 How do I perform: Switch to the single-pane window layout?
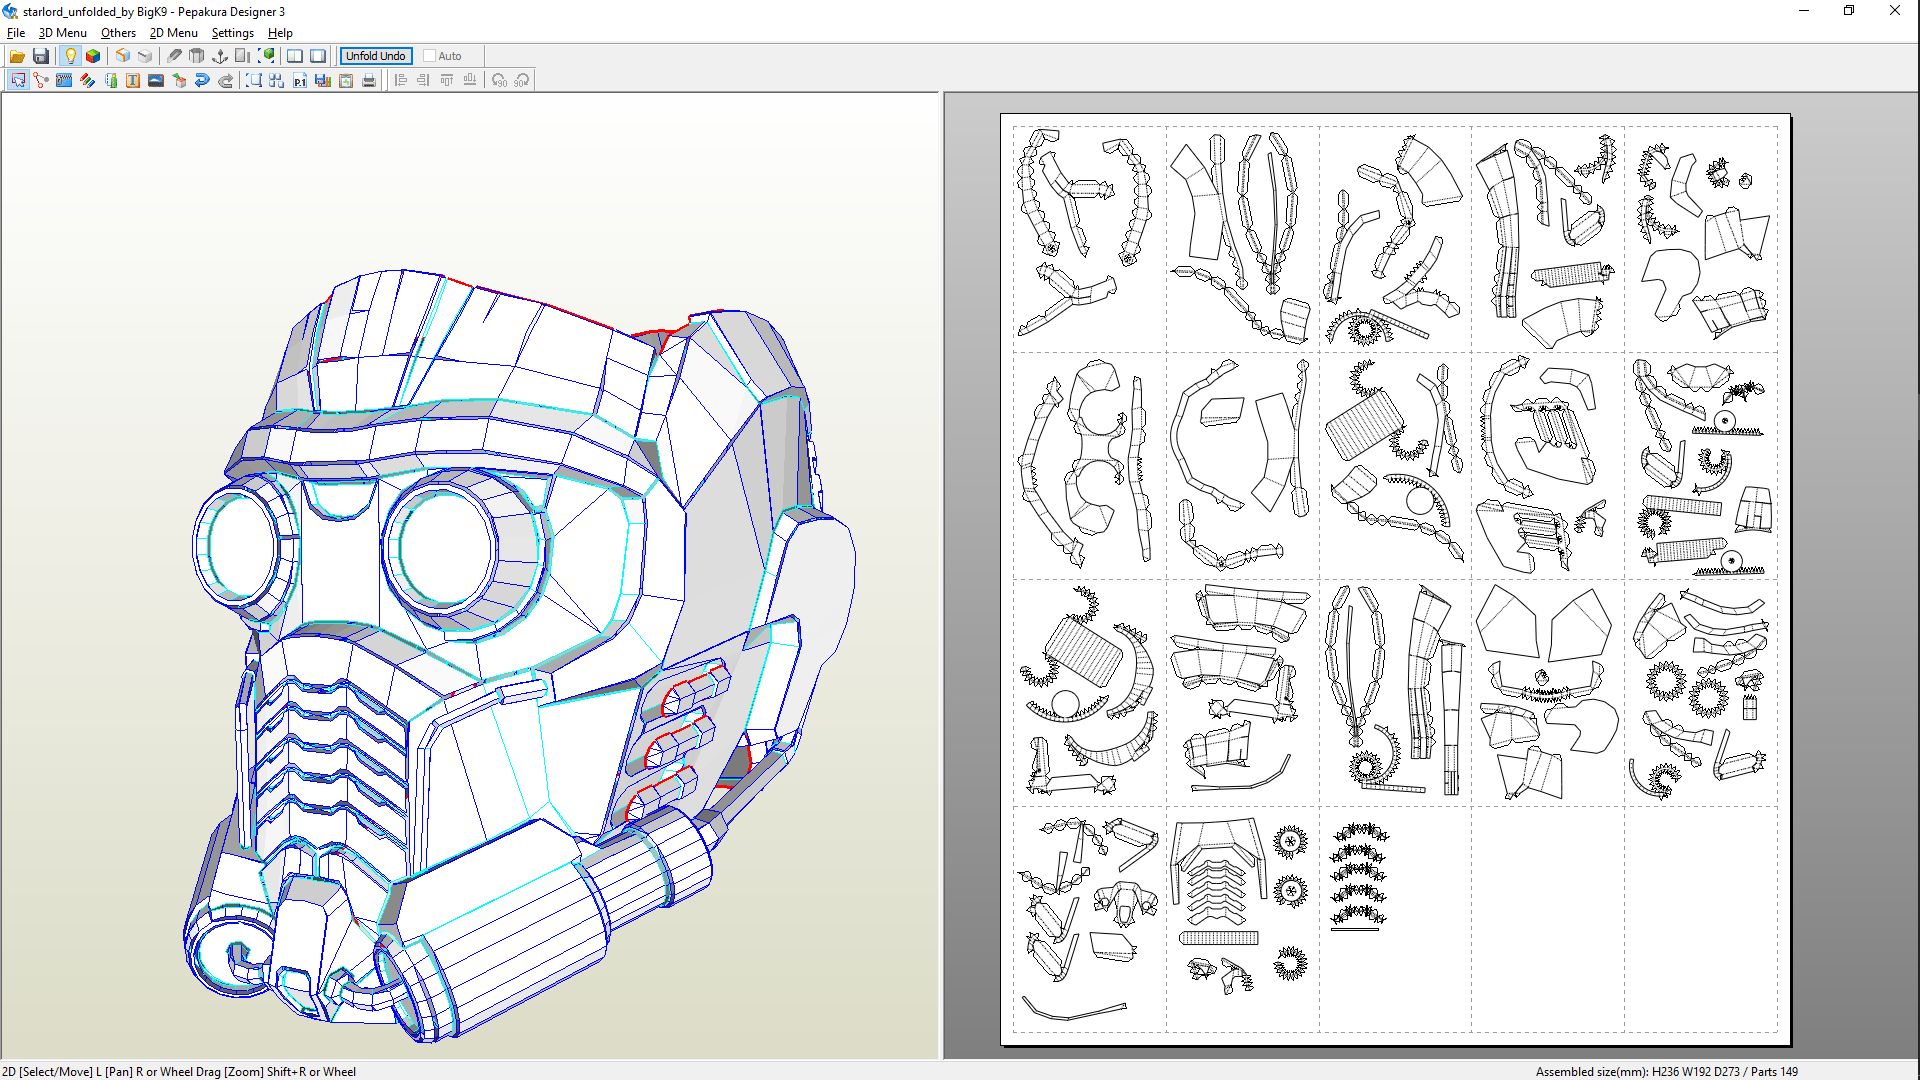point(318,56)
